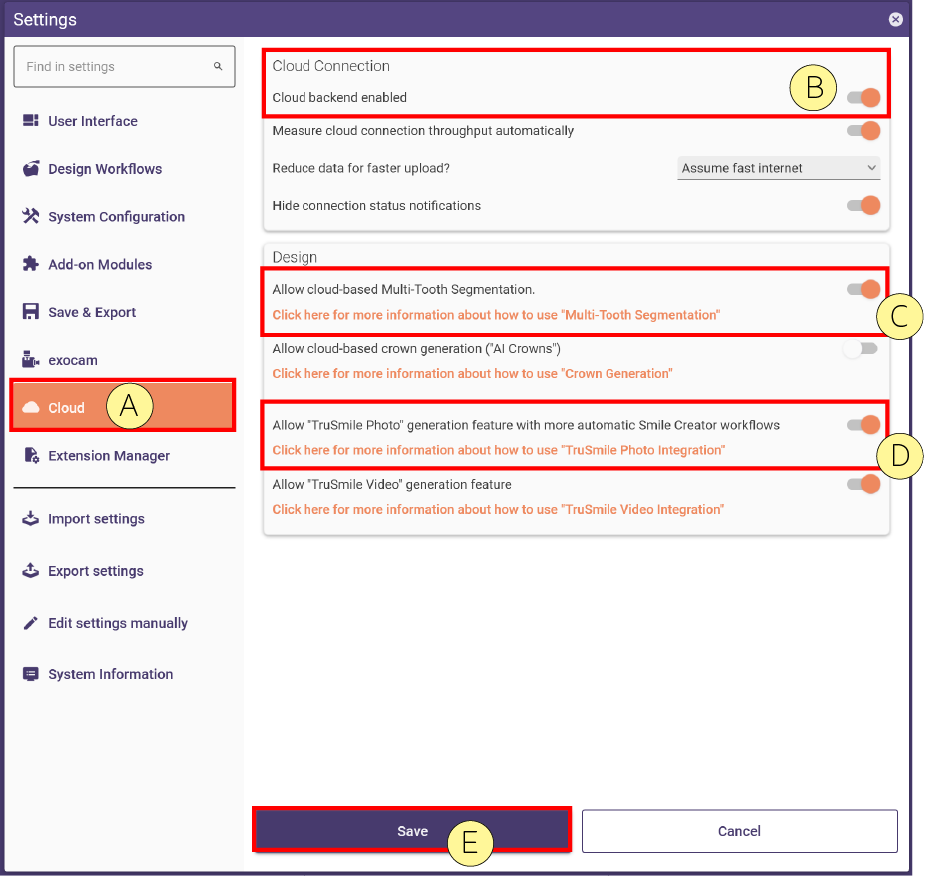This screenshot has width=926, height=876.
Task: Click the Export settings tray icon
Action: tap(31, 571)
